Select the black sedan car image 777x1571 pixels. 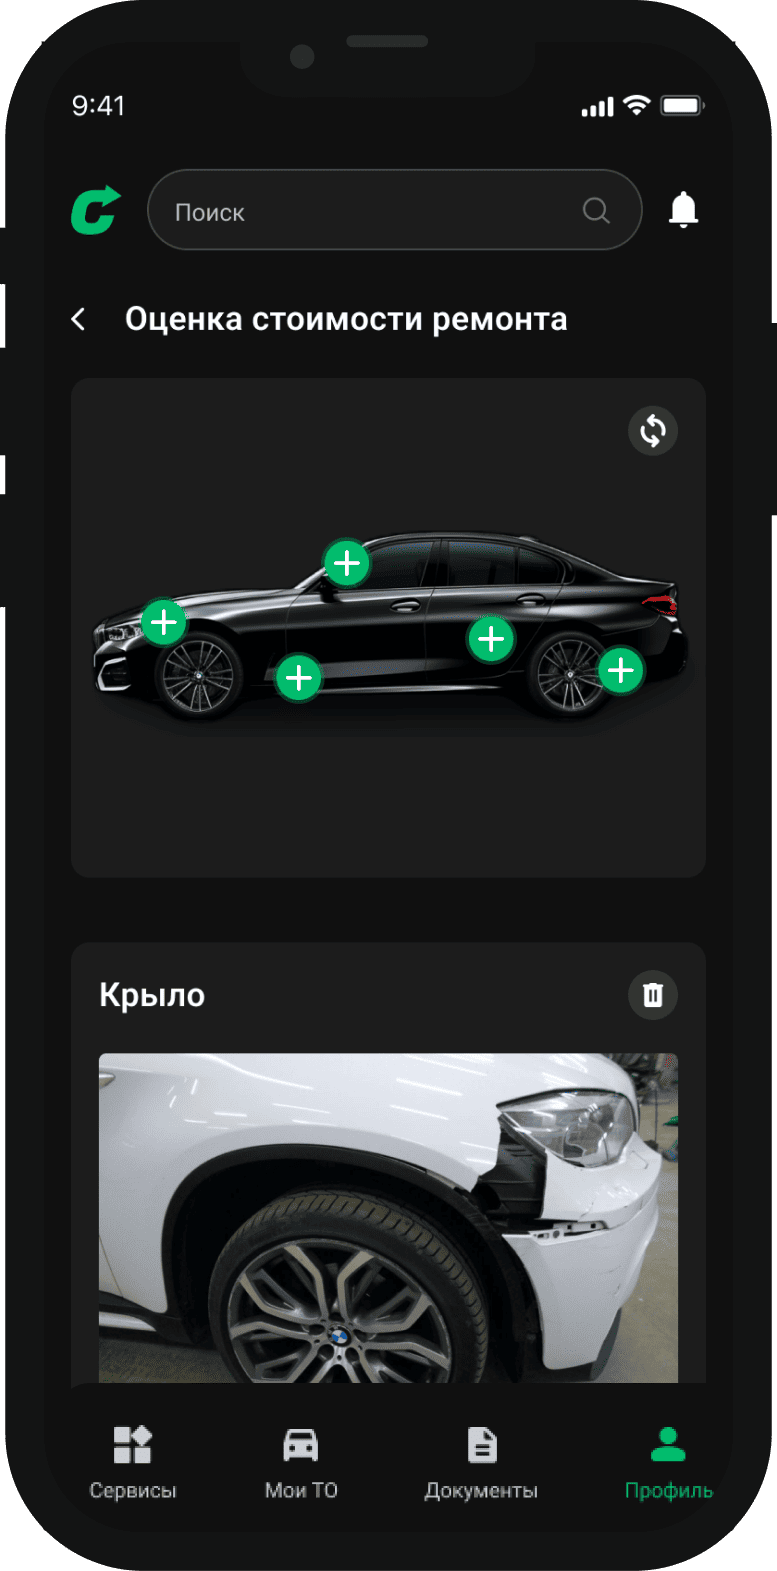coord(390,625)
